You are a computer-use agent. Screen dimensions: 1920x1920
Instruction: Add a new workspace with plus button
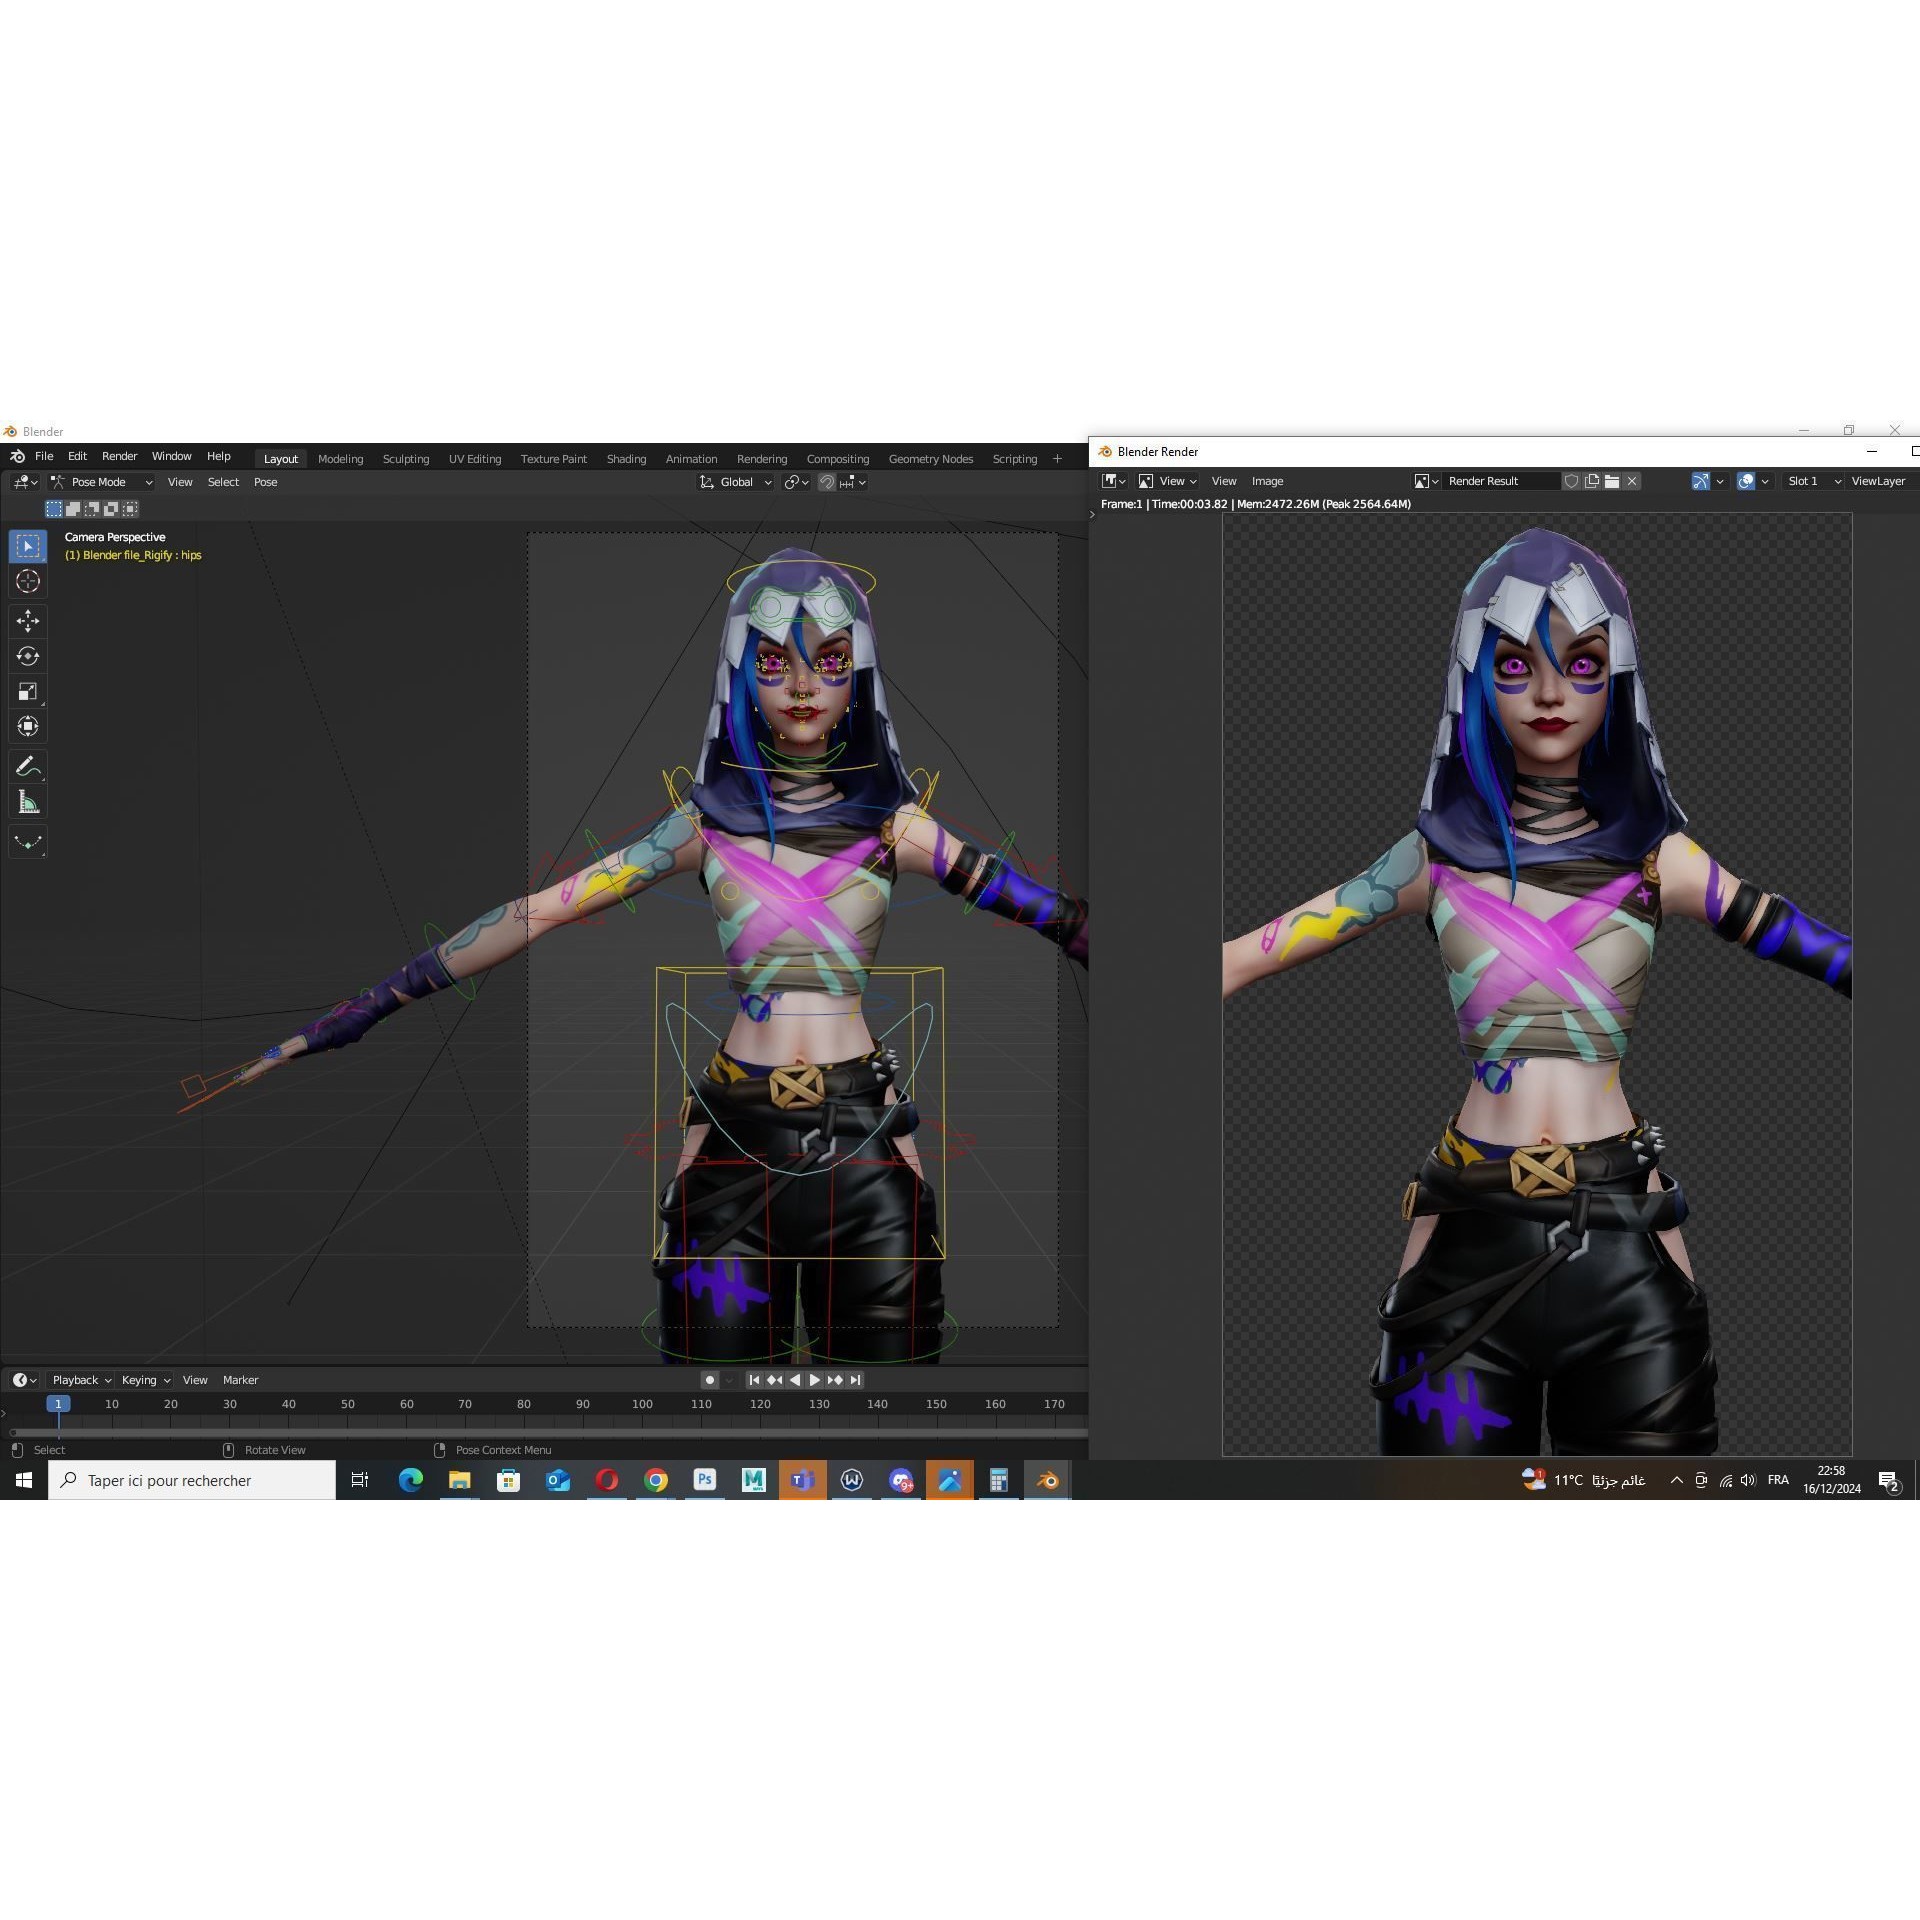pyautogui.click(x=1057, y=459)
